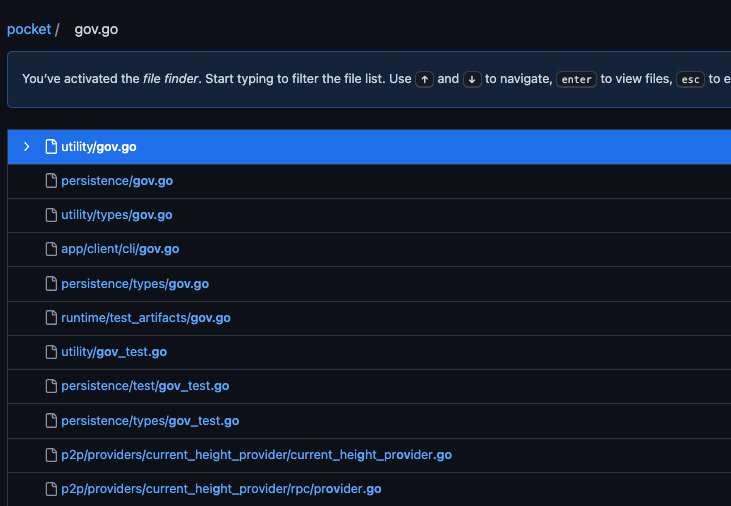
Task: Open the pocket repository breadcrumb link
Action: (29, 29)
